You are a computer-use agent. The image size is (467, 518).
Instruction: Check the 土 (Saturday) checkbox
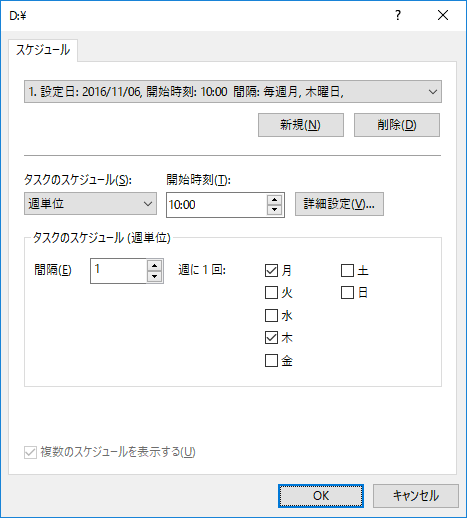point(347,270)
